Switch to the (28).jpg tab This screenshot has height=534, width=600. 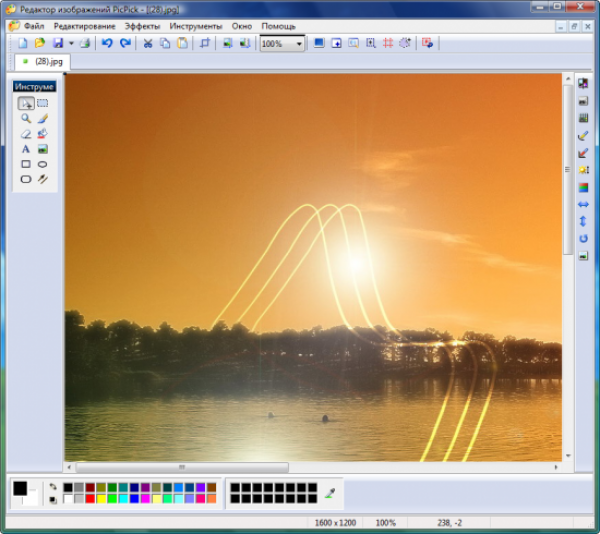(42, 62)
